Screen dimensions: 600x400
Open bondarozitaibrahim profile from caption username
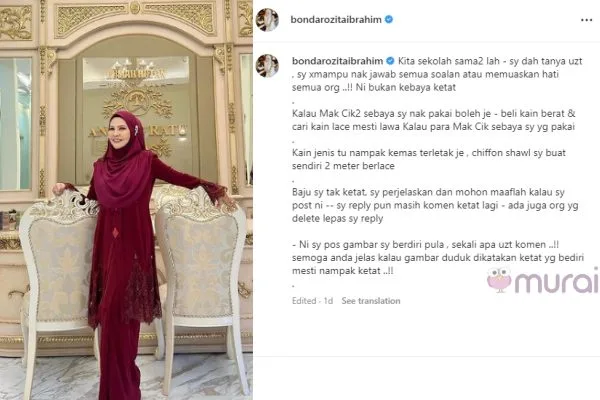[x=337, y=61]
